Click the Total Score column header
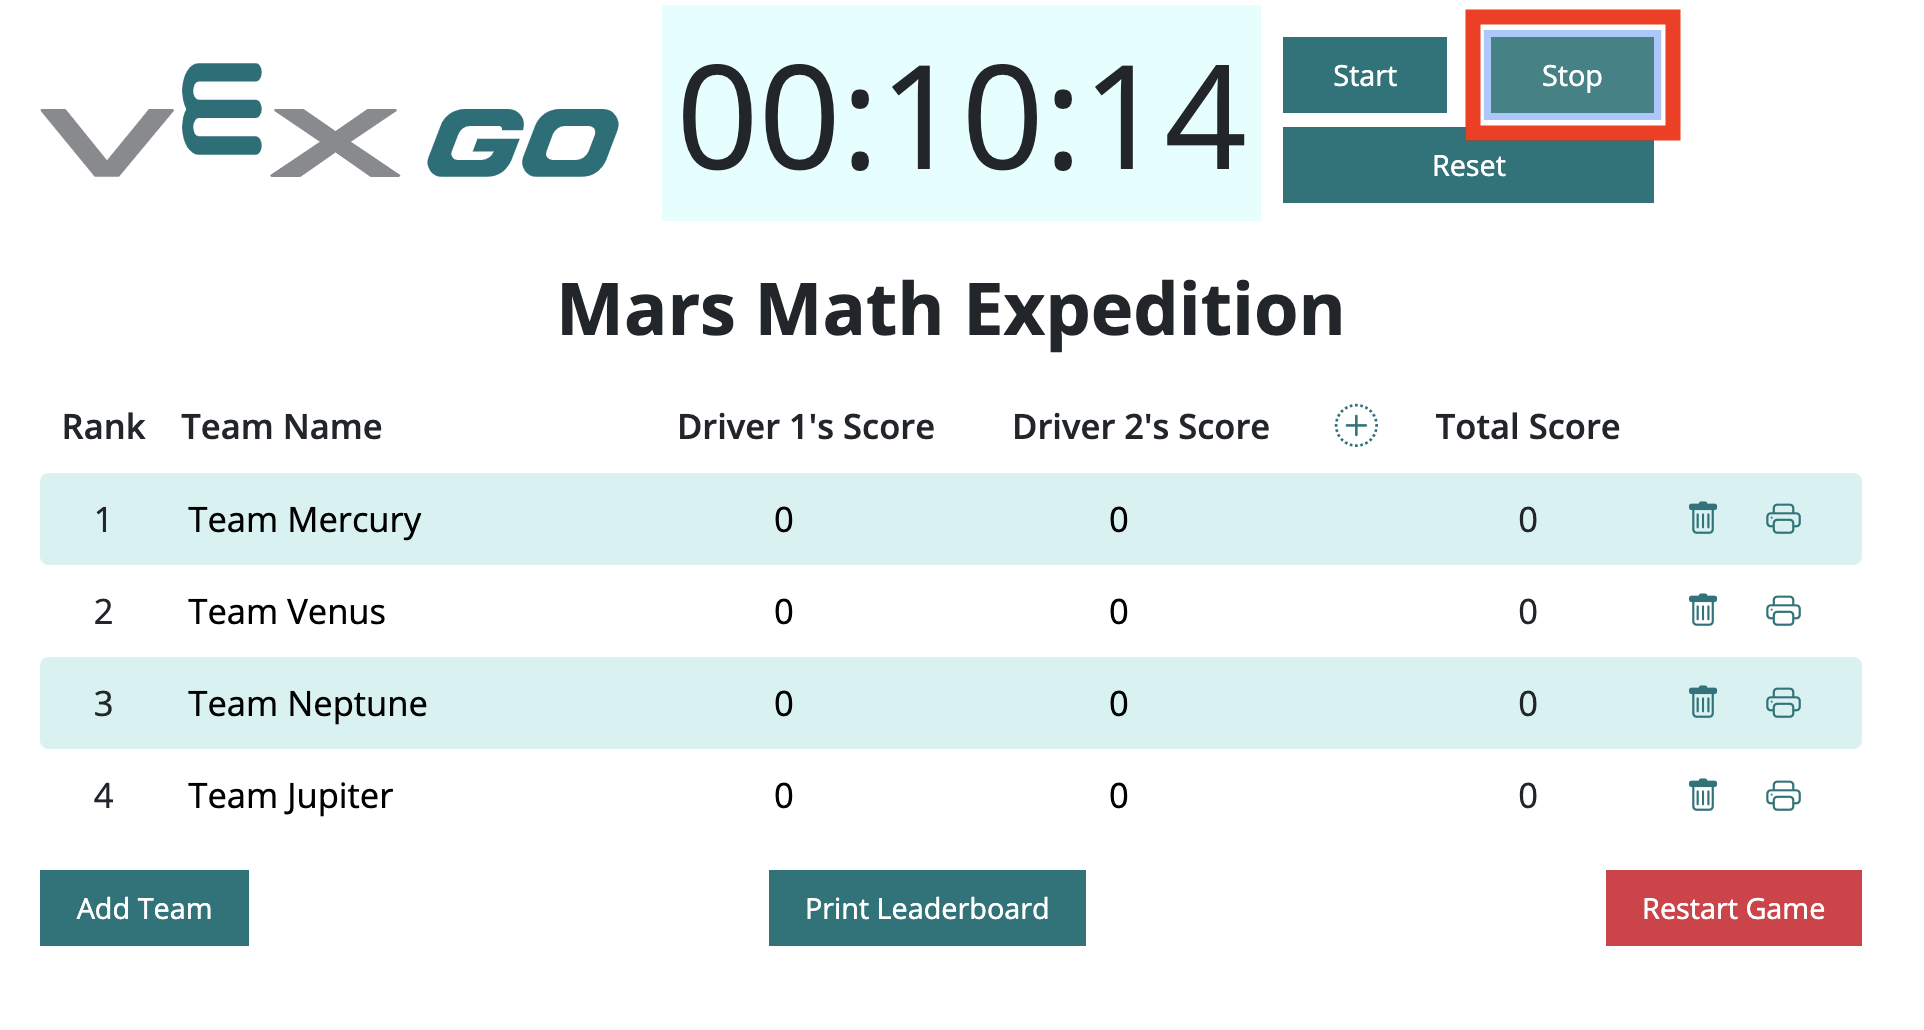 (x=1526, y=426)
